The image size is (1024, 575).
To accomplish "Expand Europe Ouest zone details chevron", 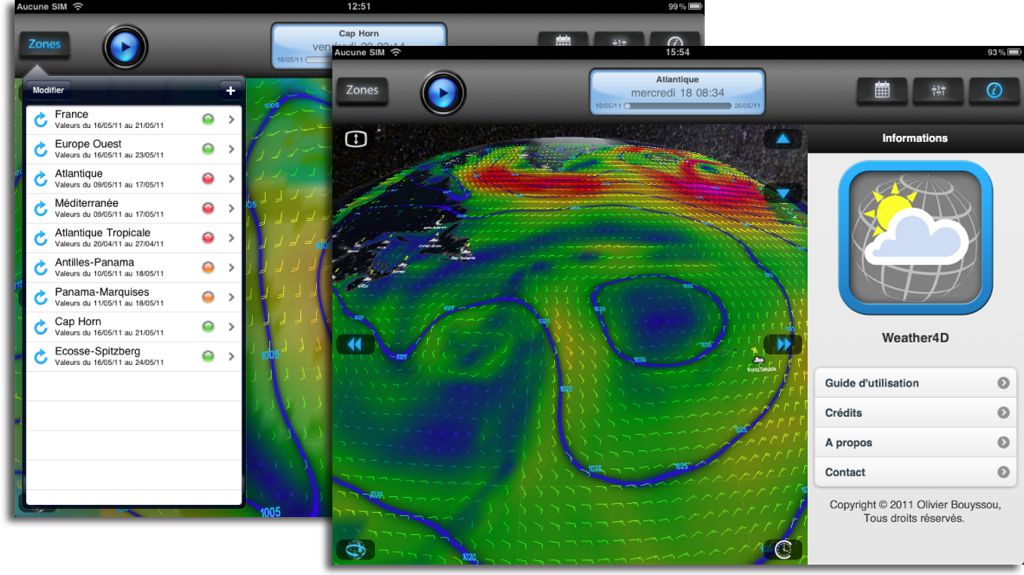I will coord(231,149).
